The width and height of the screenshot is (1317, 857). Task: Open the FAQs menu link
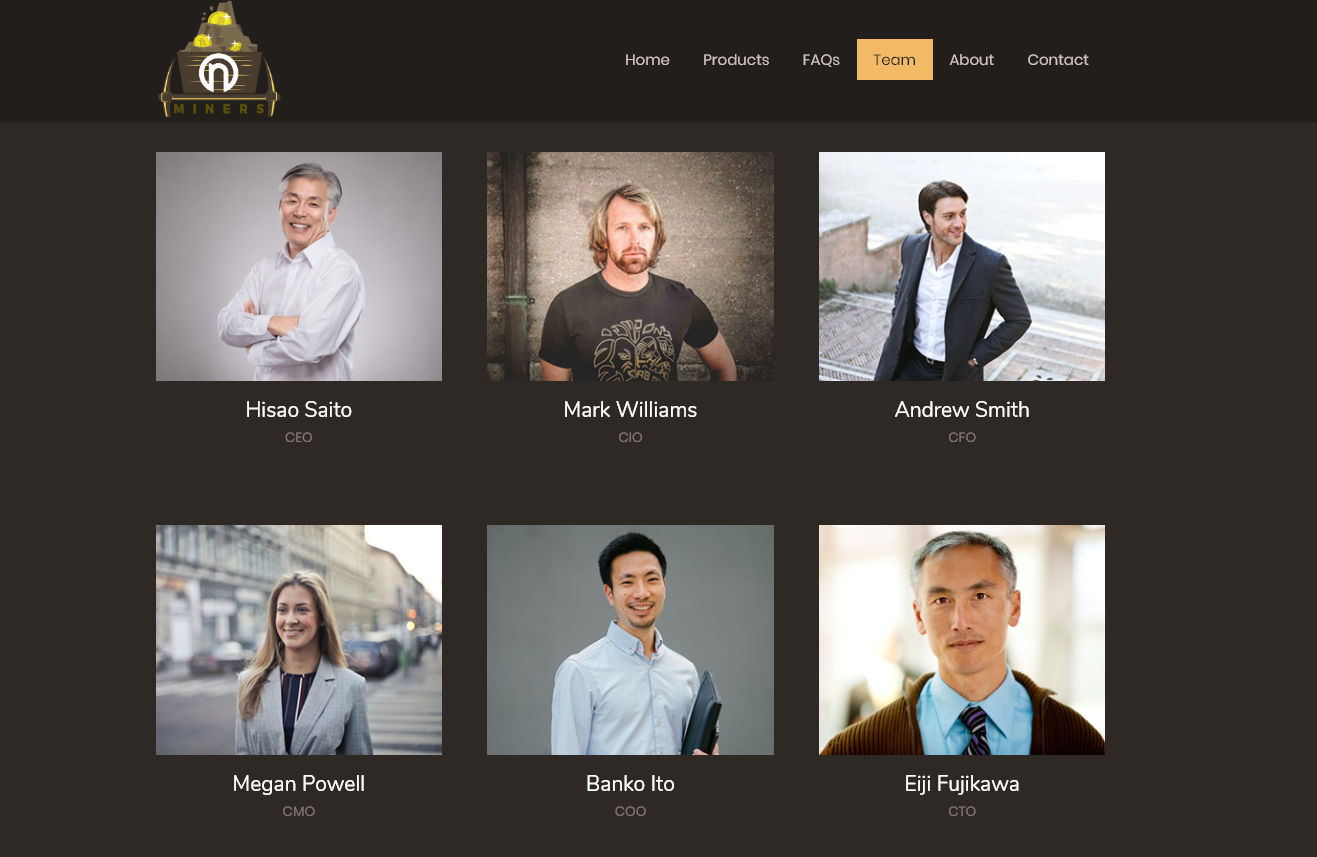point(821,60)
